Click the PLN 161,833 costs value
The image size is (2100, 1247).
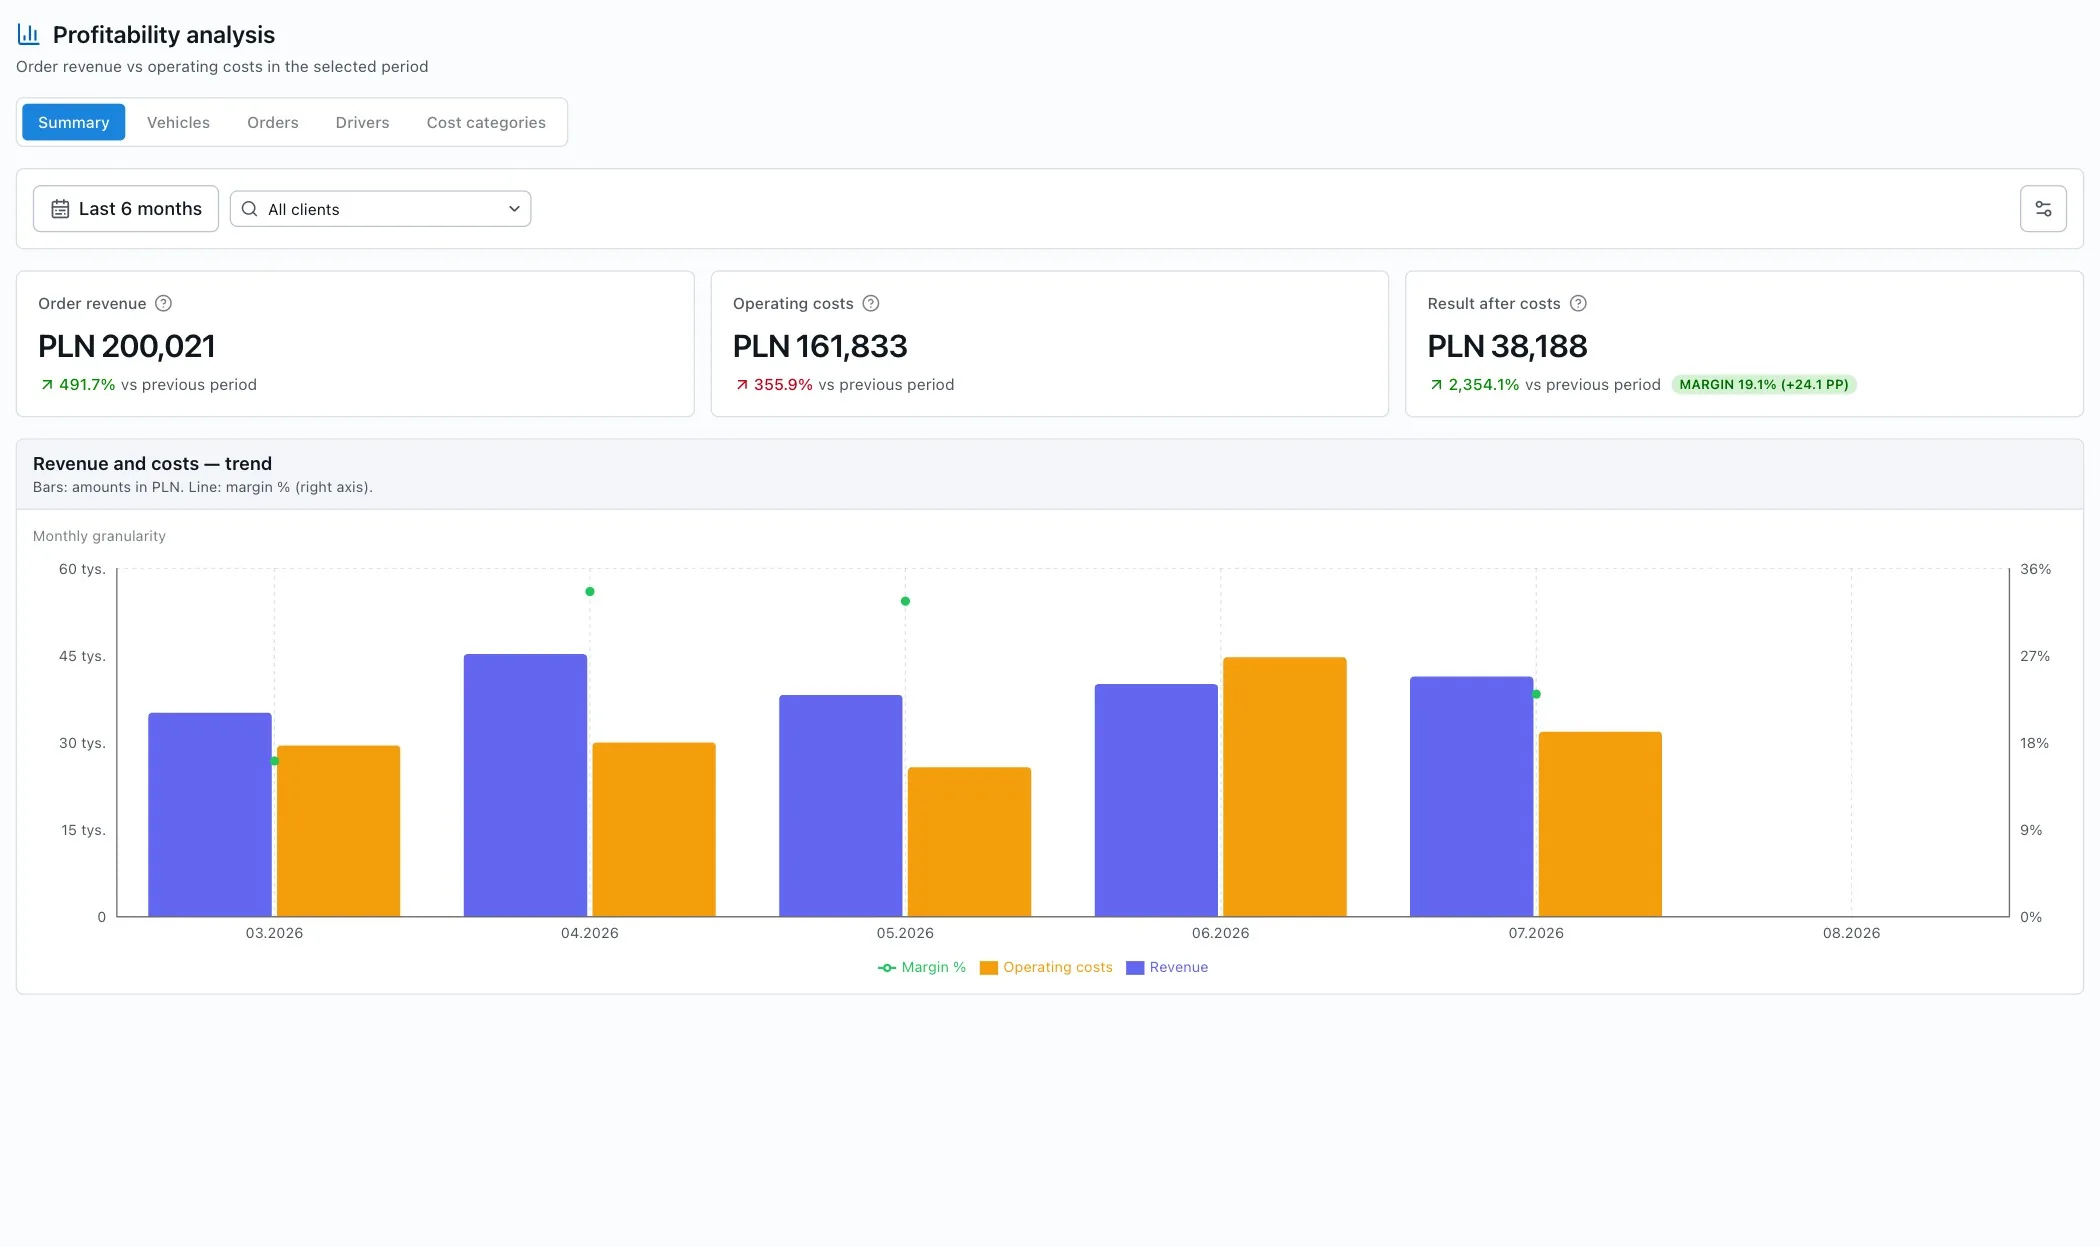coord(820,346)
